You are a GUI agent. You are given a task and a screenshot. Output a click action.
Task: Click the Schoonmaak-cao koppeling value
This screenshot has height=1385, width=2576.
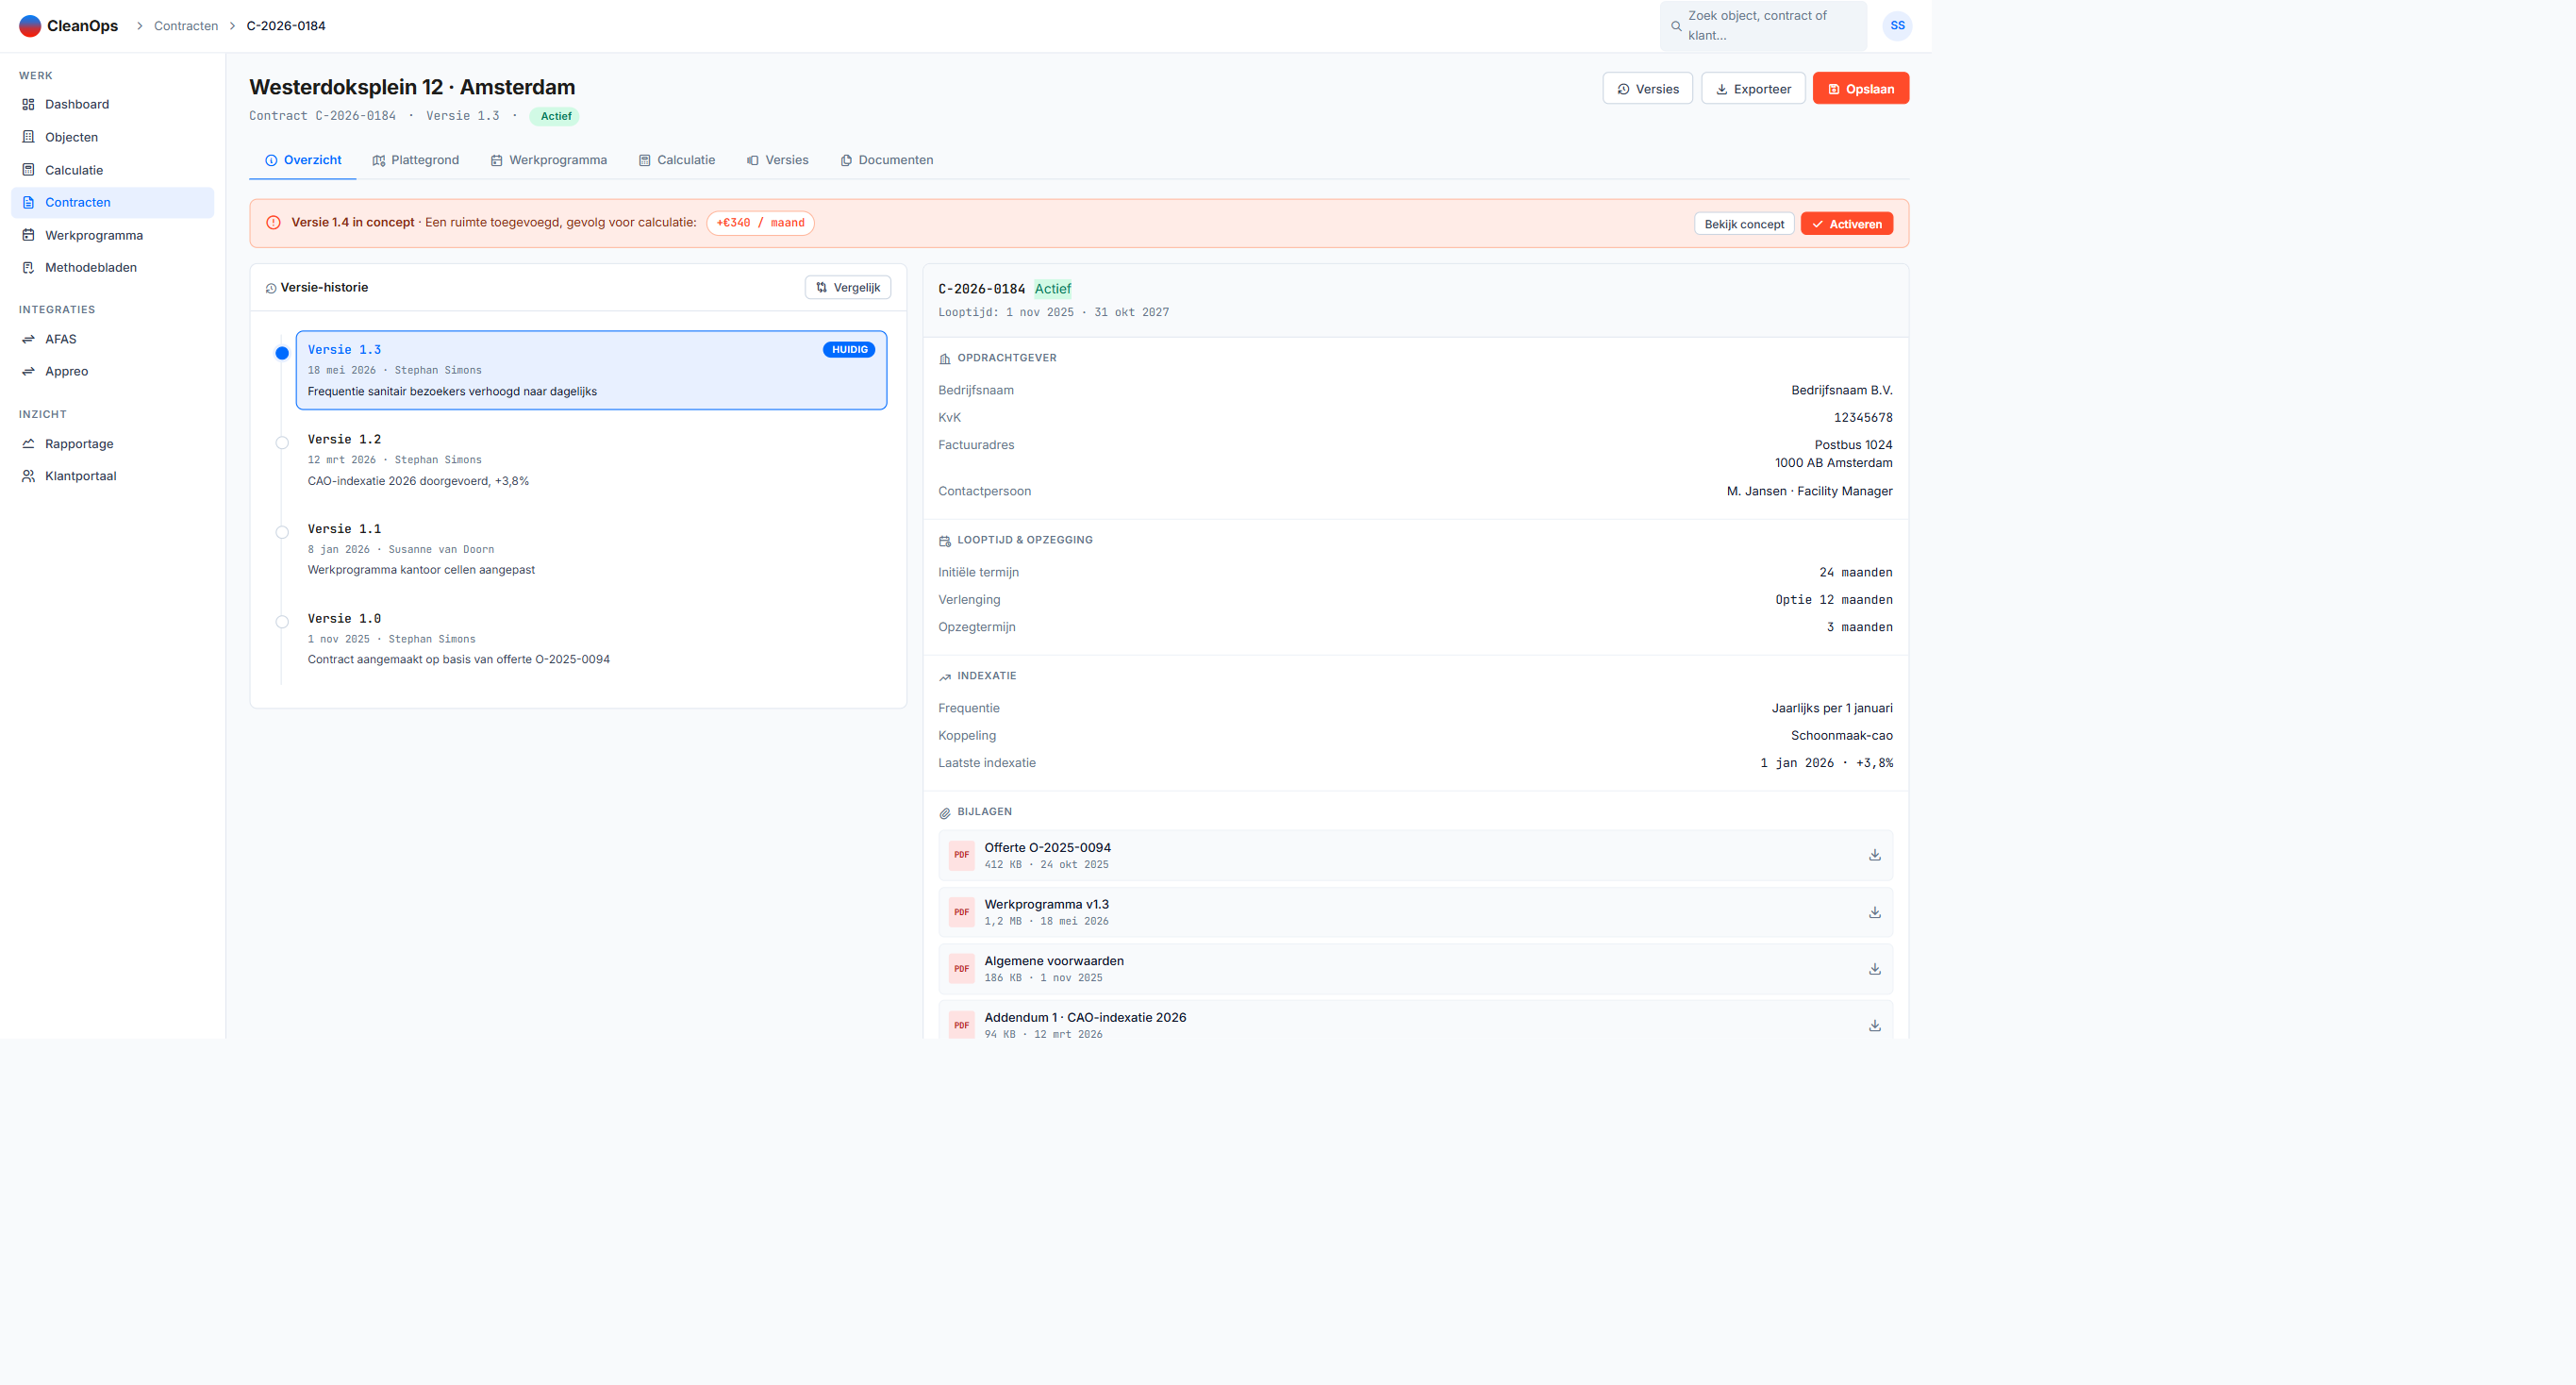[1841, 736]
